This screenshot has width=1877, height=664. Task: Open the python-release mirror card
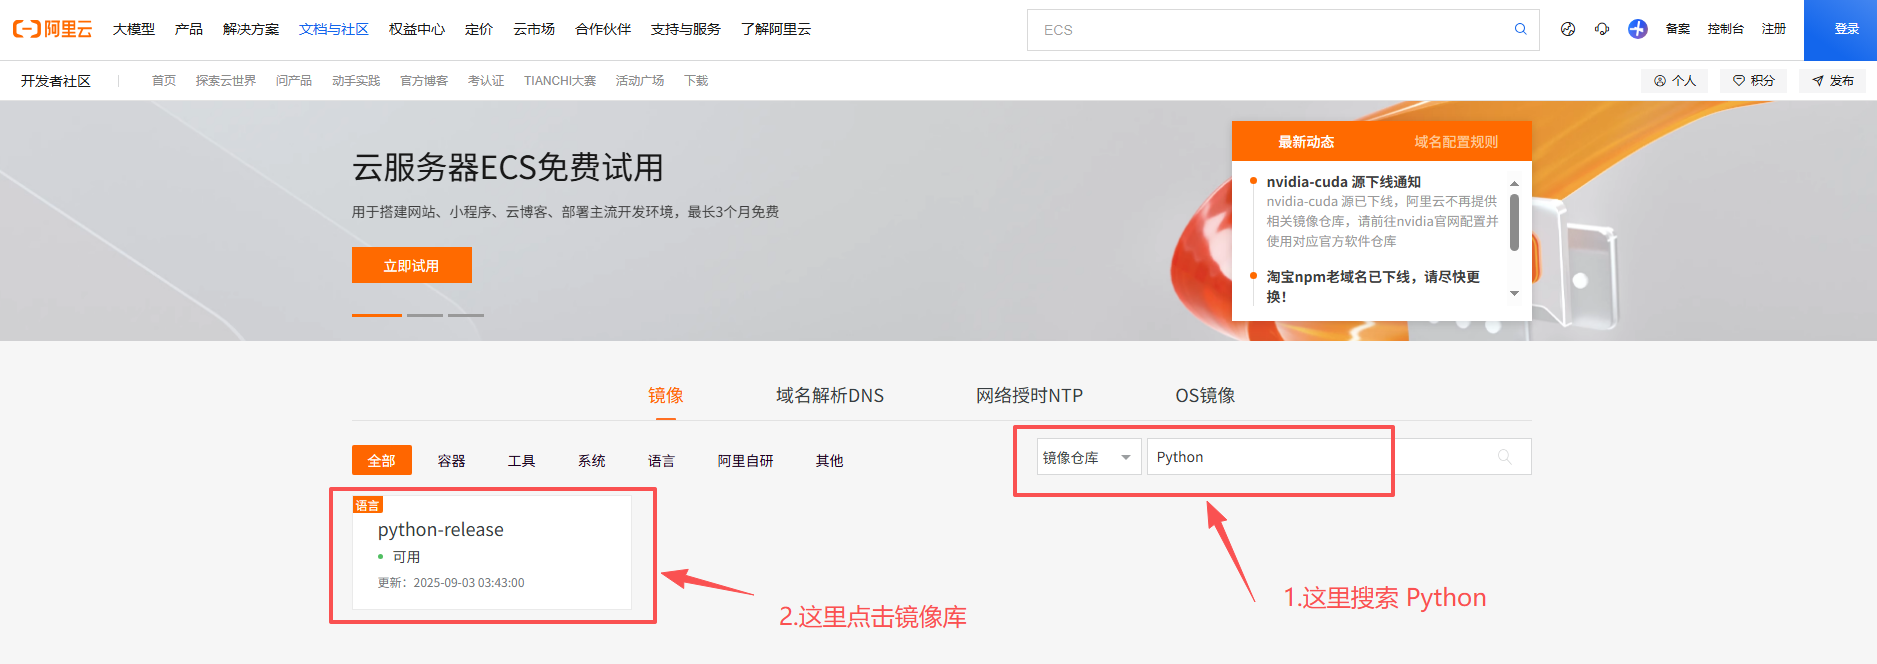pos(491,552)
